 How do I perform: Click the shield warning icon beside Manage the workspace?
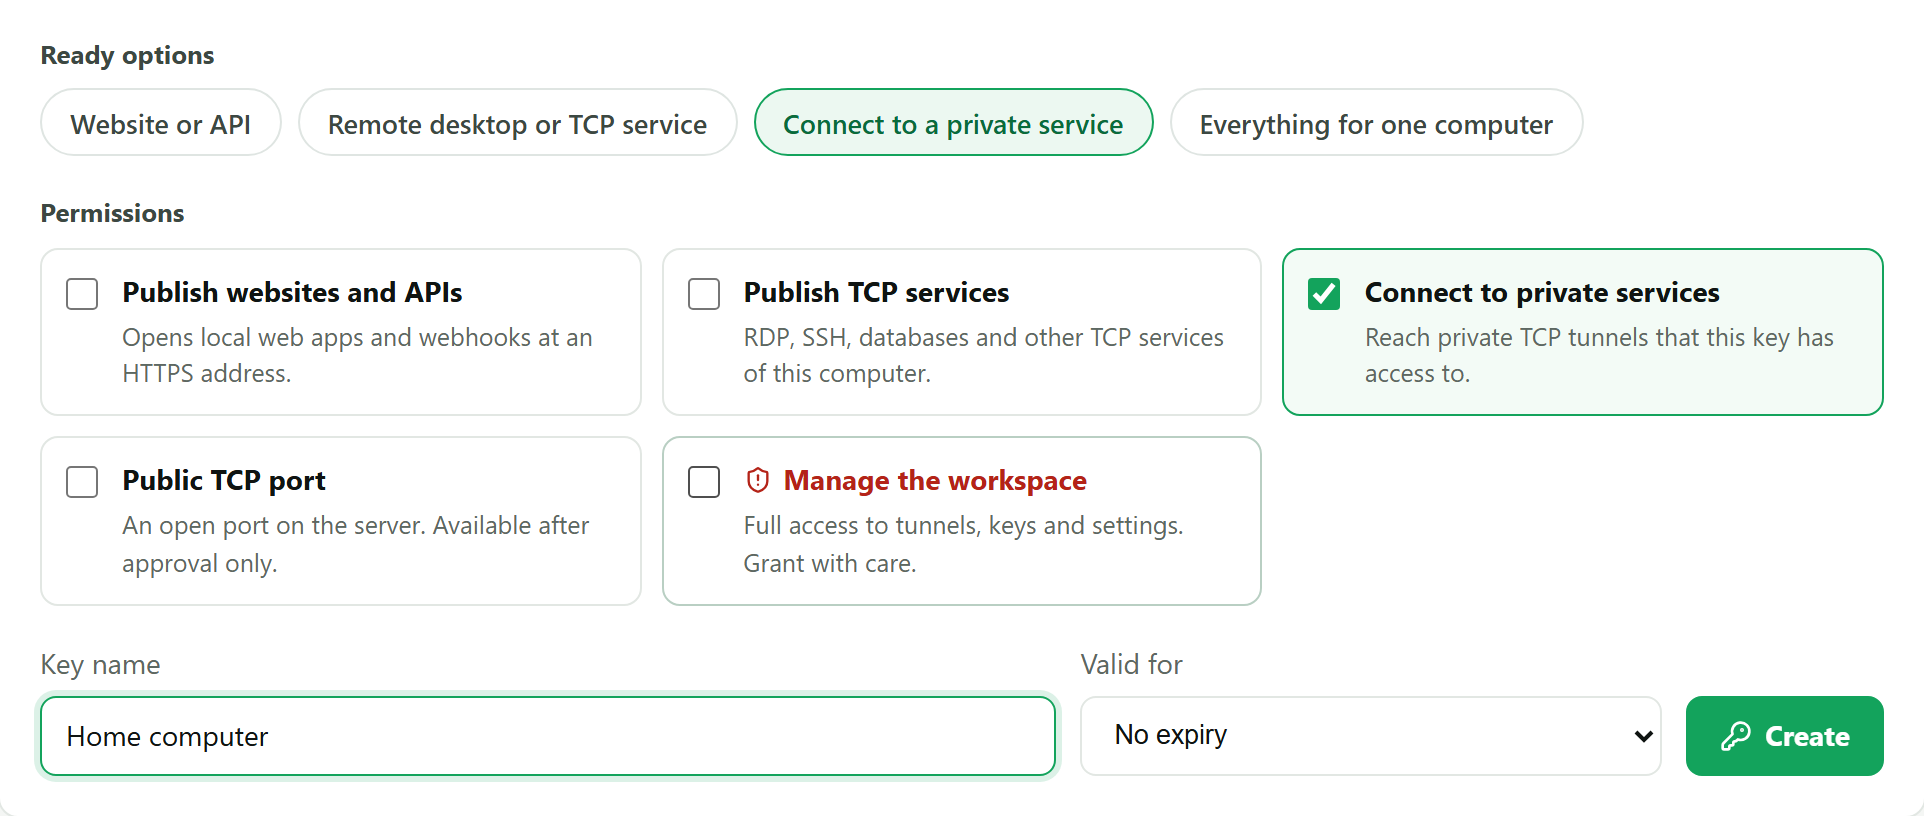point(758,481)
